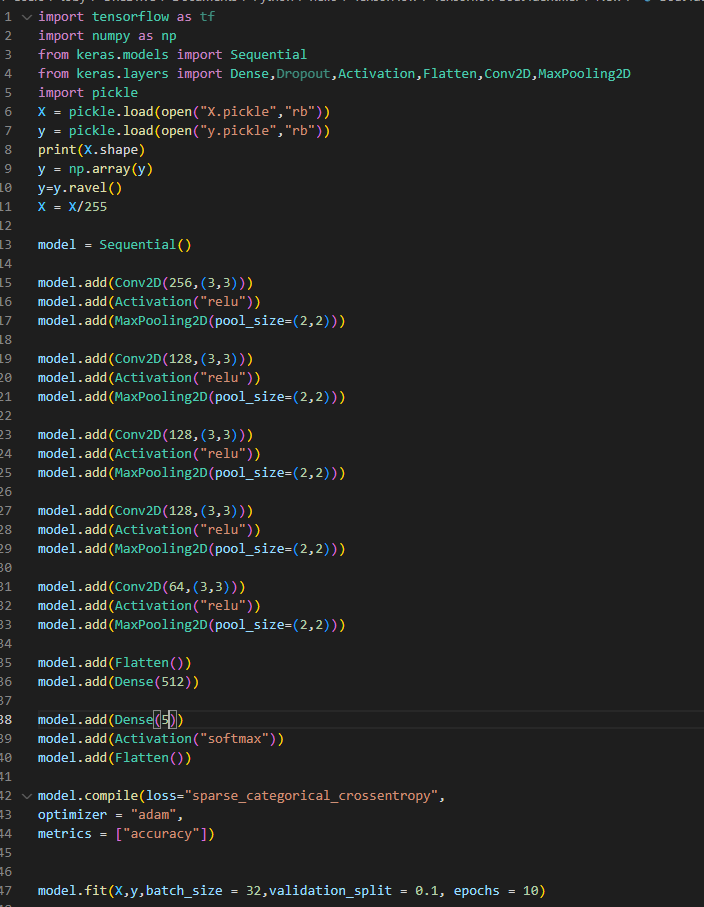The image size is (704, 907).
Task: Click the value 0.1 in model.fit
Action: pos(426,891)
